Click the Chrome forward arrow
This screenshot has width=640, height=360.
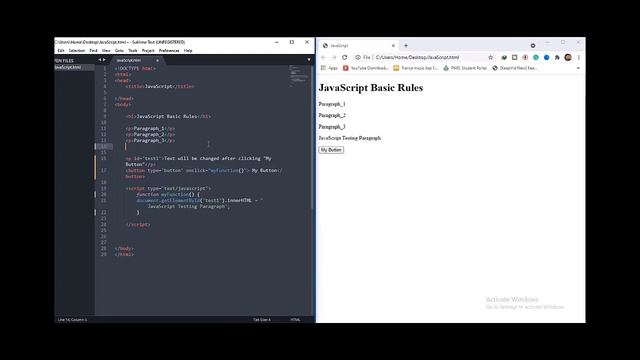(x=334, y=58)
